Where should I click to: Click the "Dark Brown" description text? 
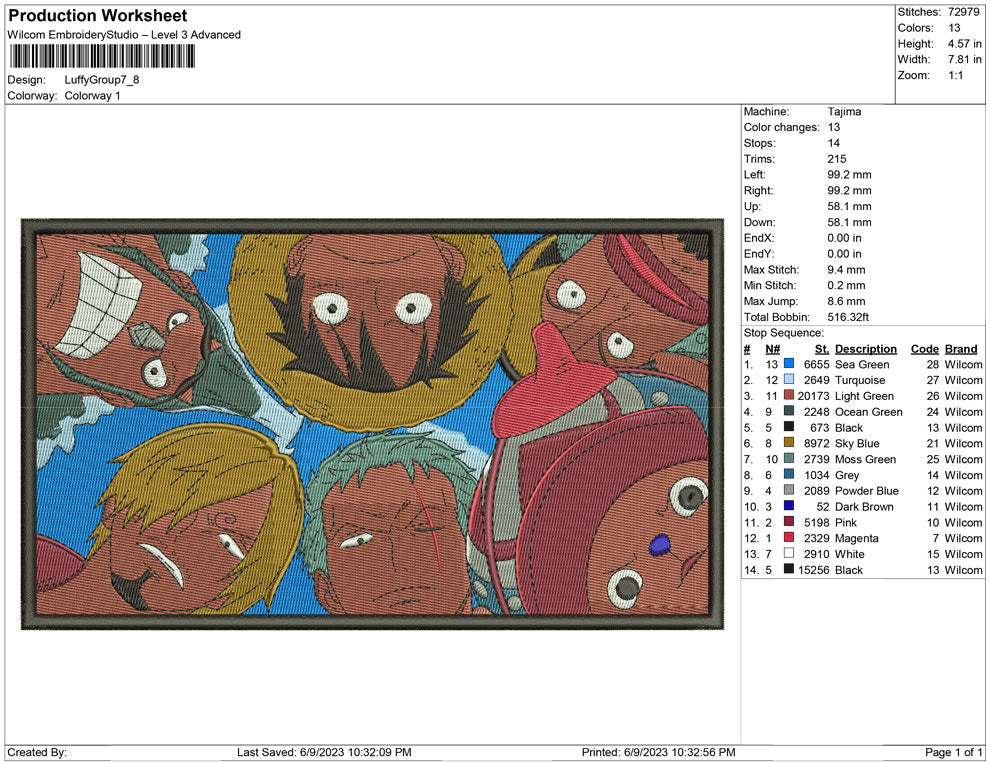(x=864, y=506)
